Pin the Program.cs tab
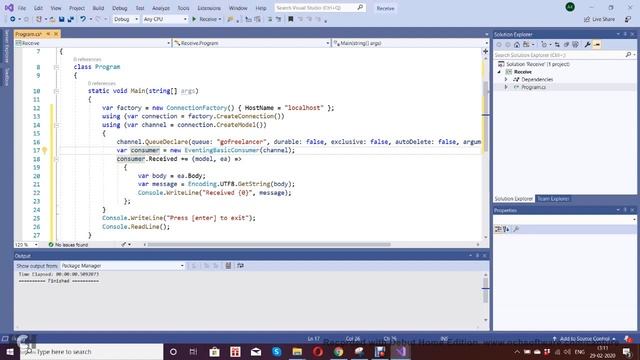Viewport: 640px width, 360px height. (x=48, y=34)
